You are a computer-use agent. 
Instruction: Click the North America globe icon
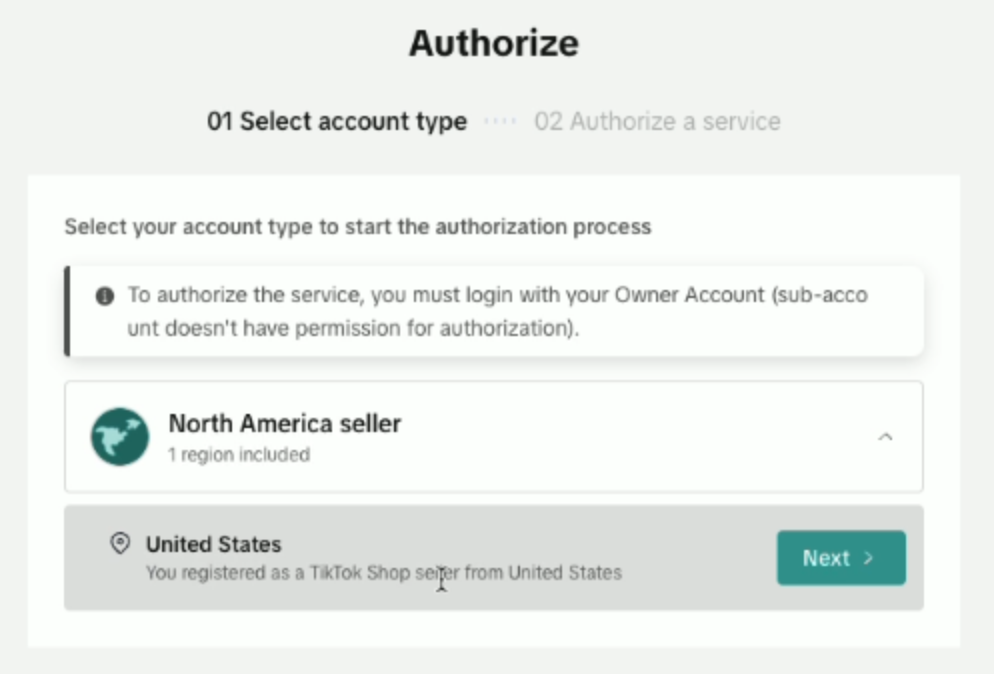point(120,437)
